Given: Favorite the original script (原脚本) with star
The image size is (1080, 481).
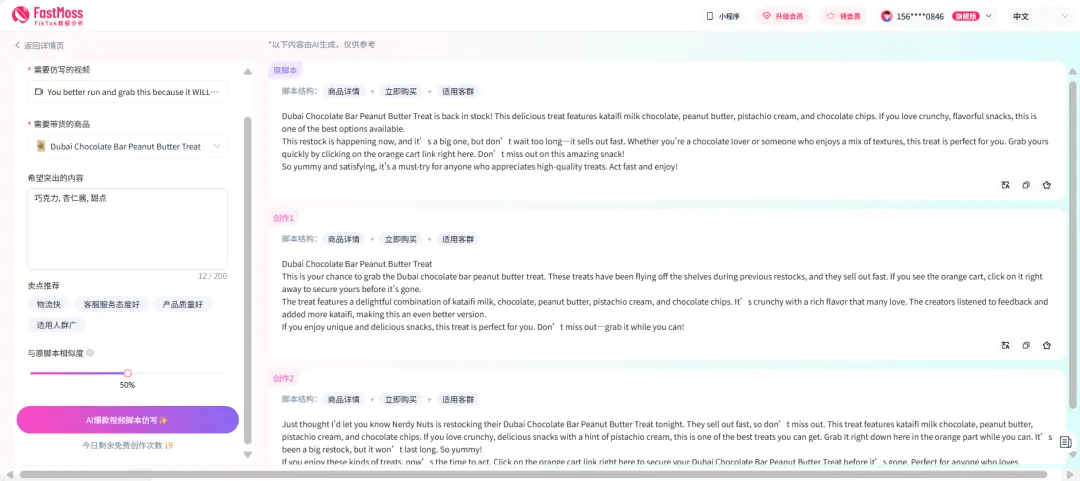Looking at the screenshot, I should pos(1047,185).
